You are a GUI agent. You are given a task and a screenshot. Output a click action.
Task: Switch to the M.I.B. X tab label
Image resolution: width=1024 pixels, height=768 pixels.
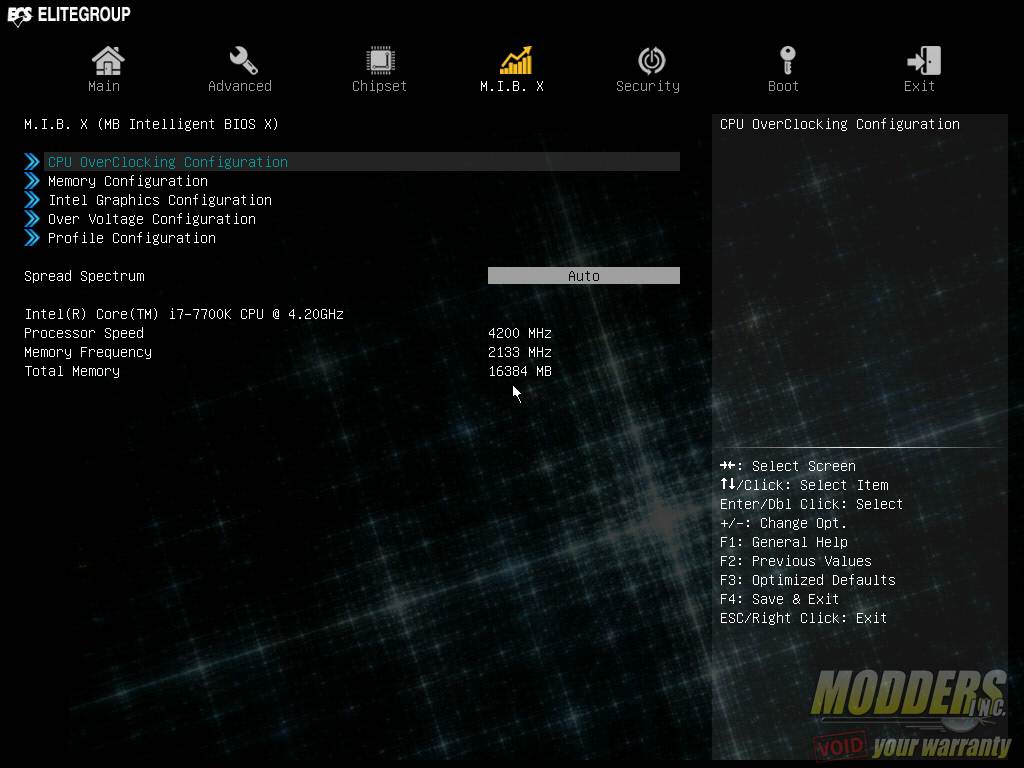click(512, 86)
